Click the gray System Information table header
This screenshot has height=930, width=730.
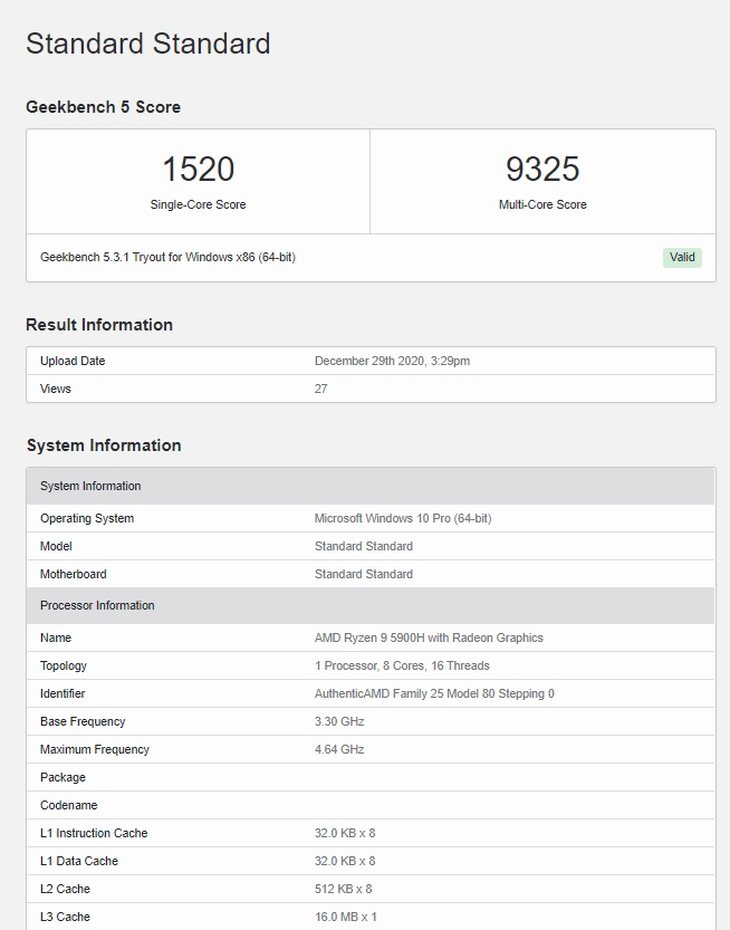click(x=370, y=486)
